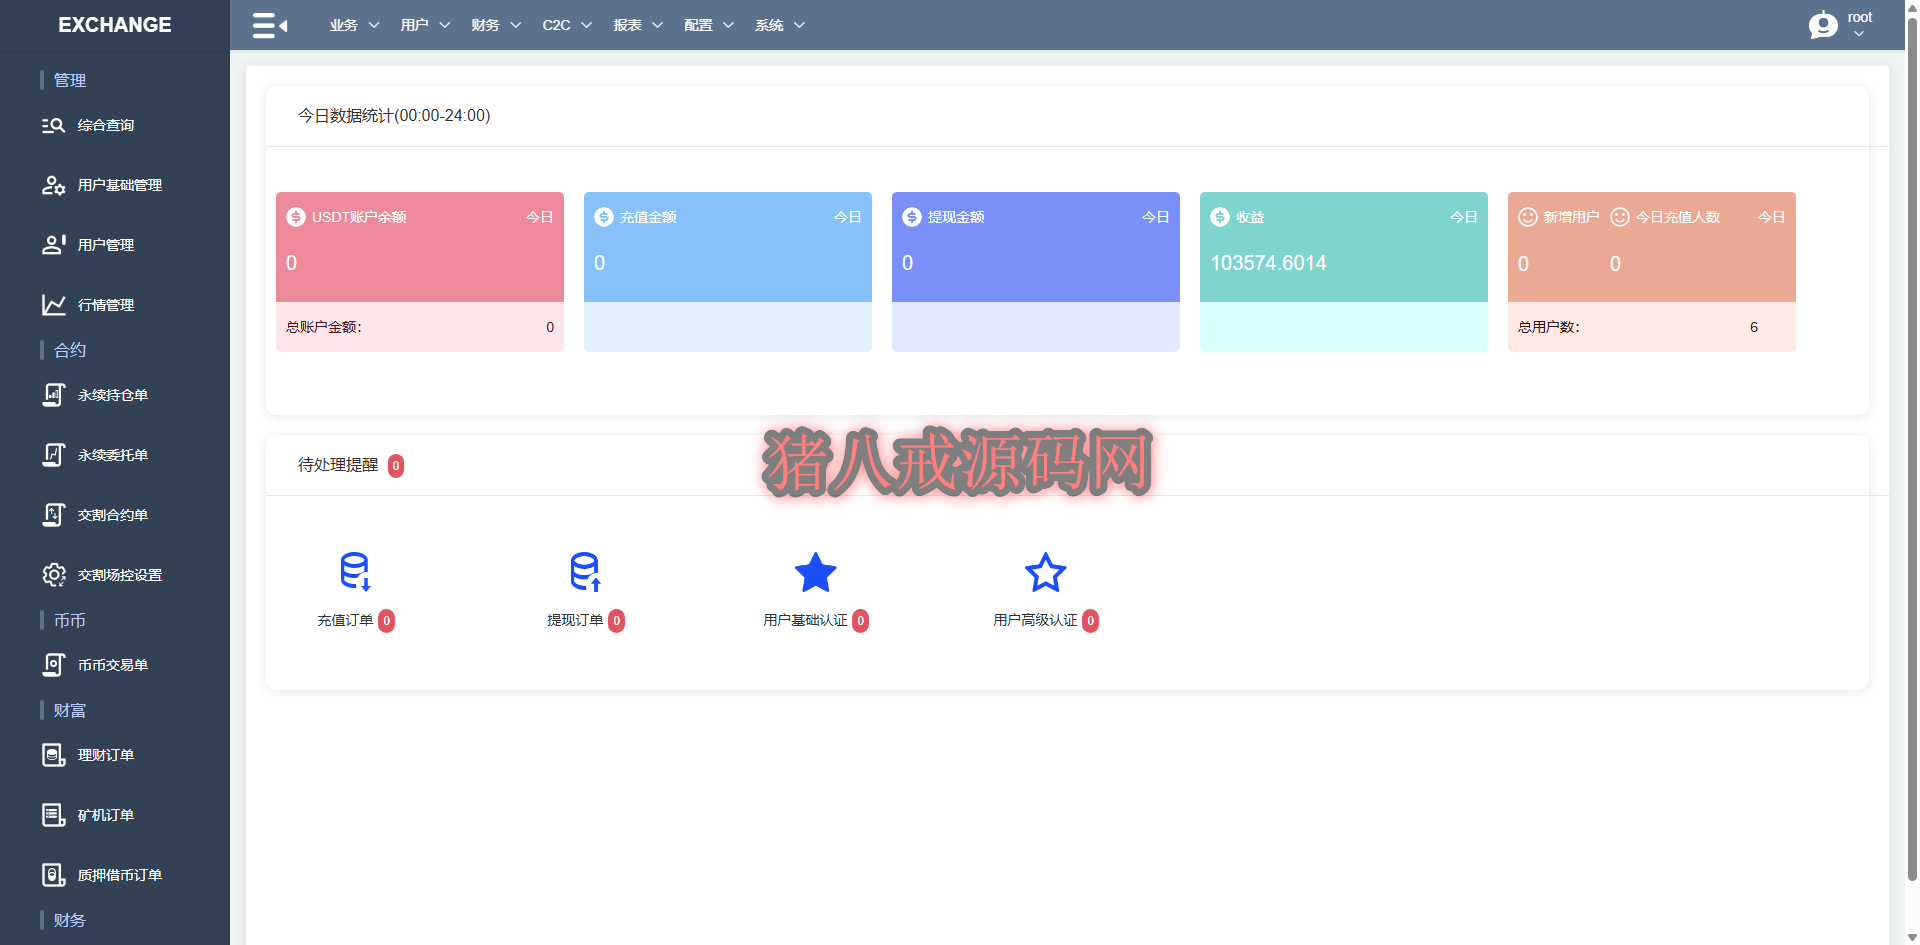Viewport: 1920px width, 945px height.
Task: Click the 用户基础认证 filled star icon
Action: (x=816, y=572)
